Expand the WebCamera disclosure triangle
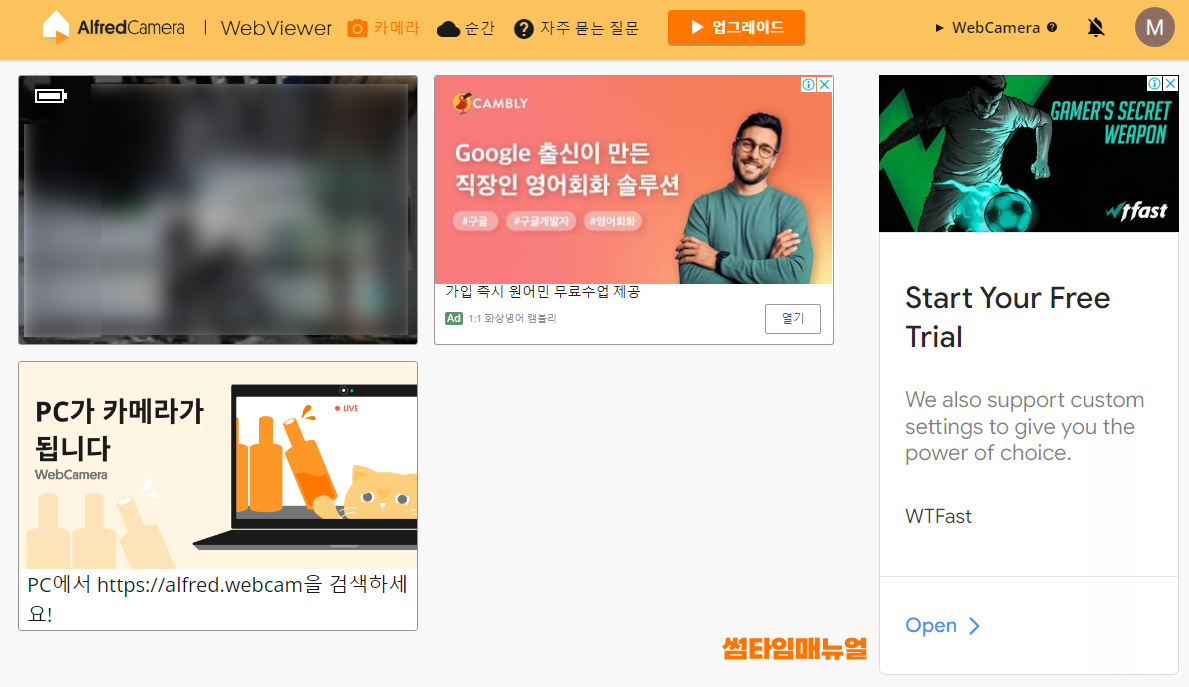This screenshot has height=687, width=1189. pos(940,28)
